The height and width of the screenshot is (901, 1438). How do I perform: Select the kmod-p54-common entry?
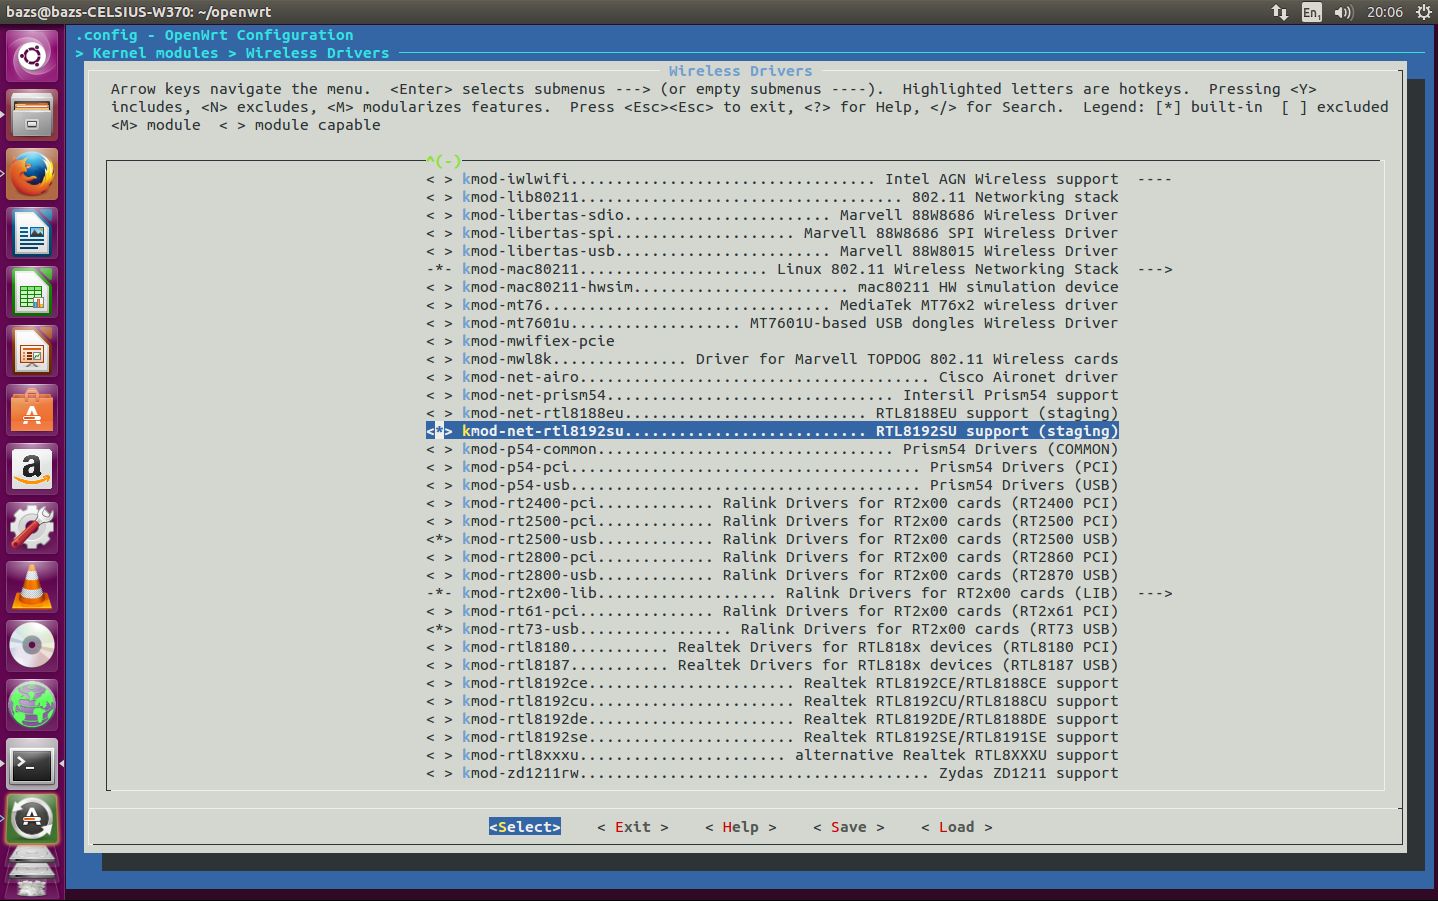pyautogui.click(x=772, y=449)
